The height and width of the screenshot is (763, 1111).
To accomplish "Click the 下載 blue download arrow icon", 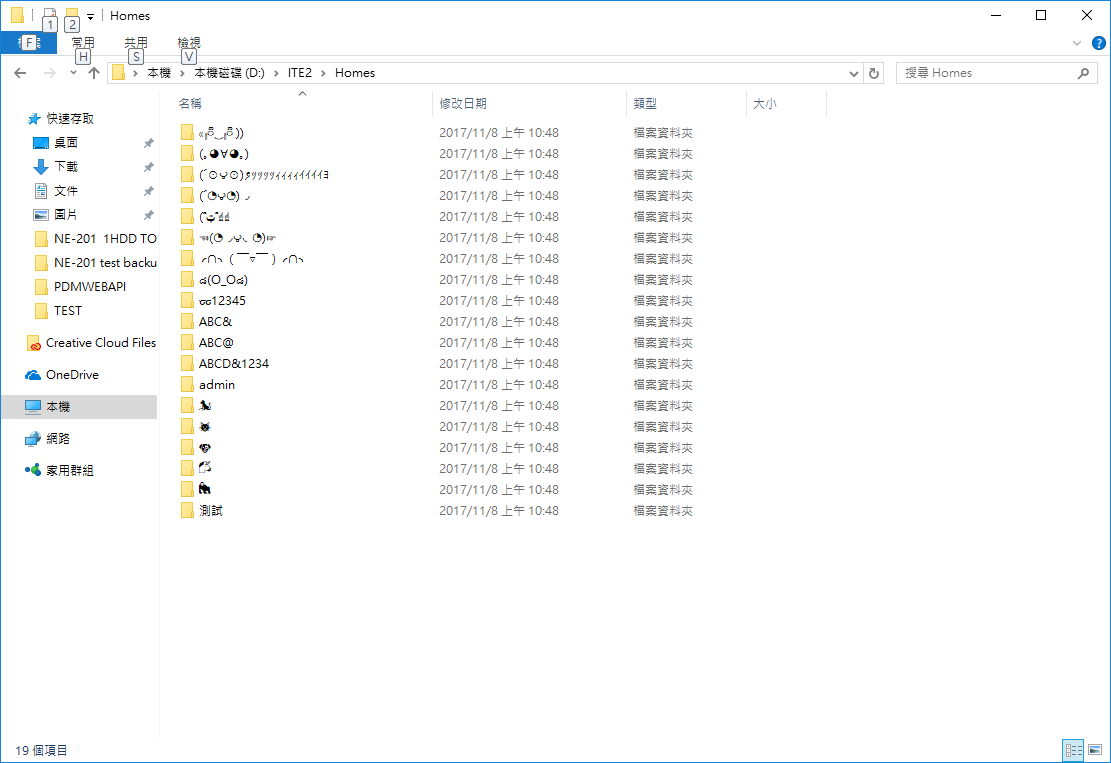I will point(40,167).
